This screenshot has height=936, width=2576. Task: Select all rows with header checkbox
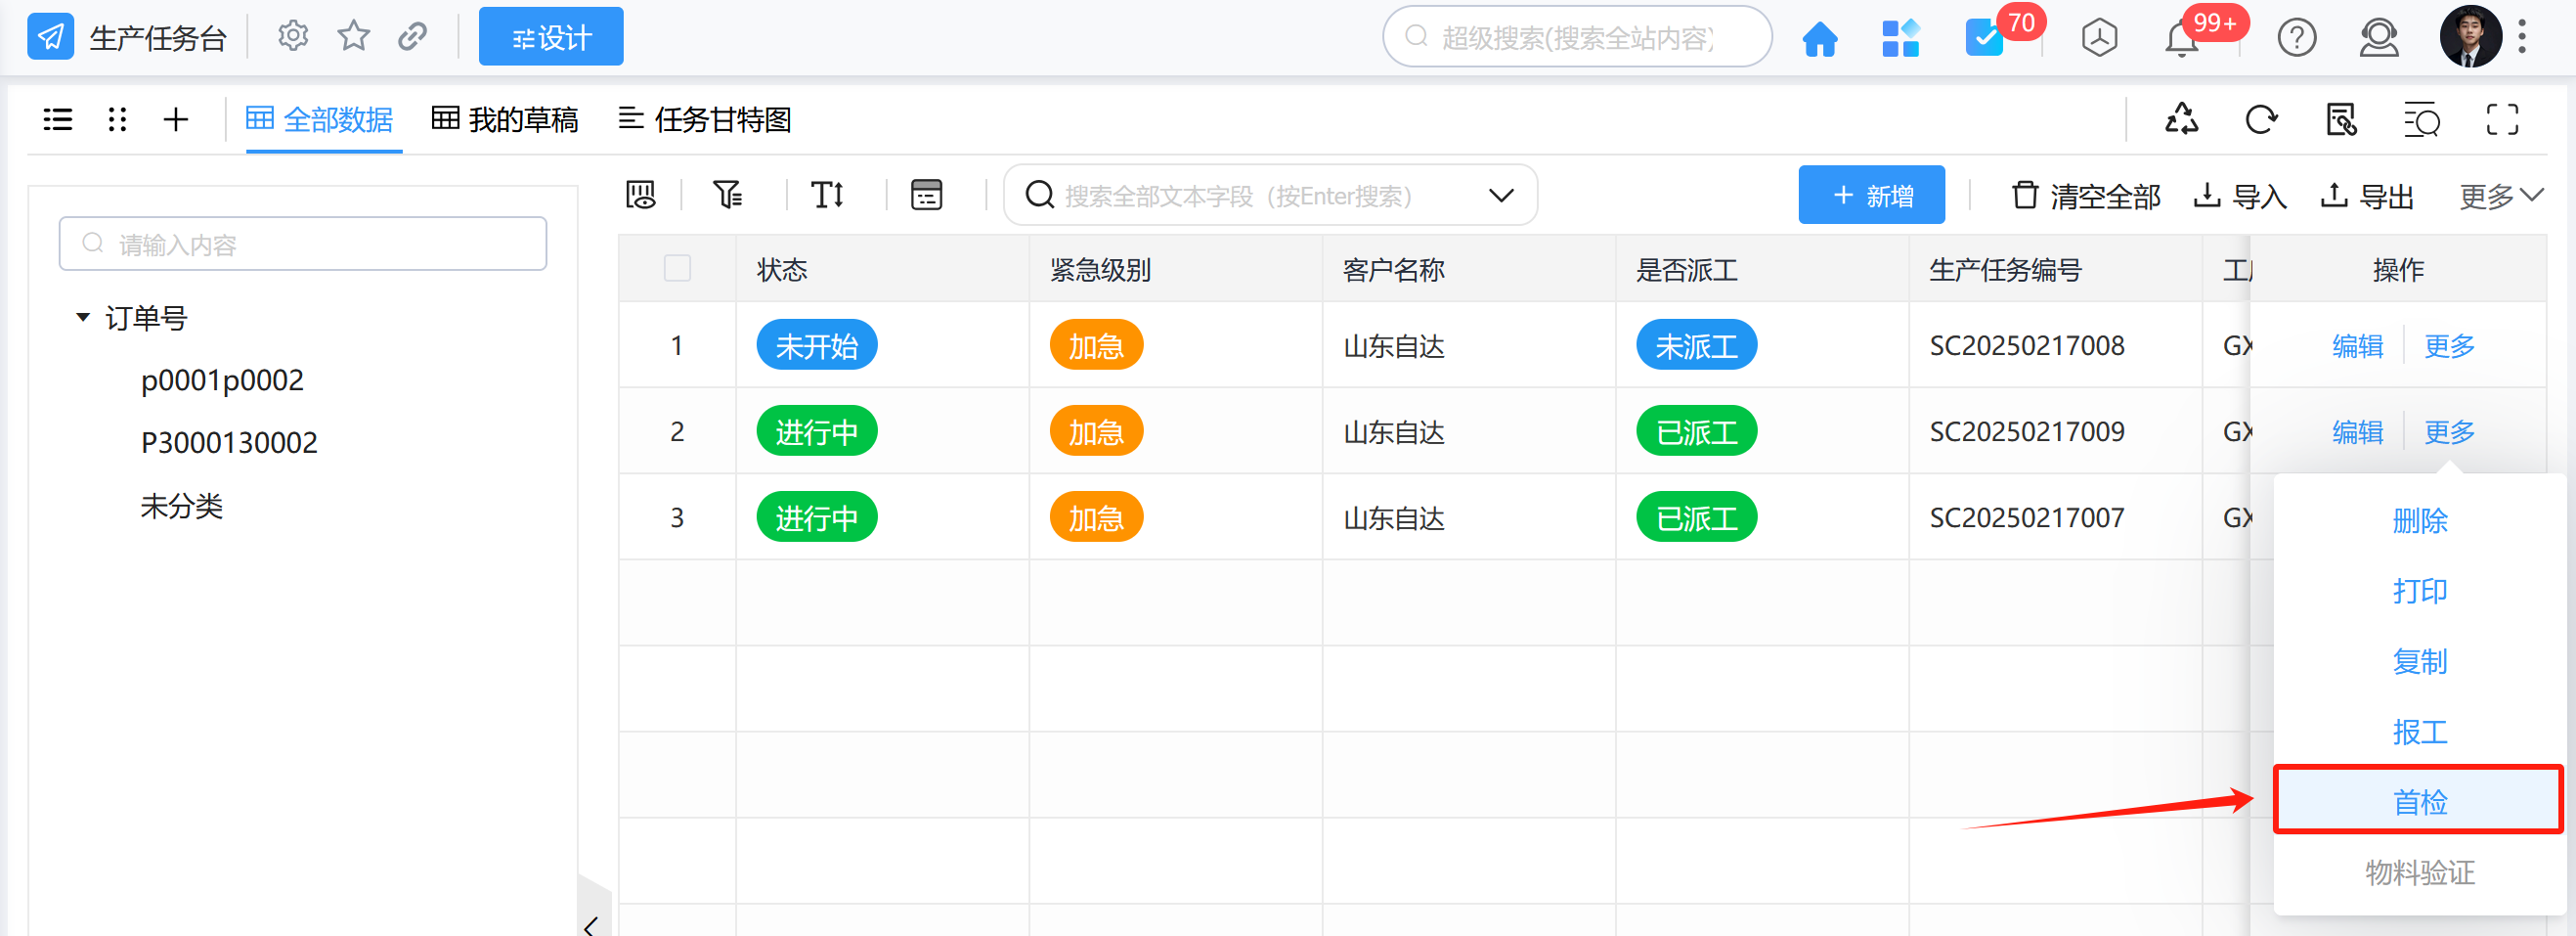[x=677, y=269]
